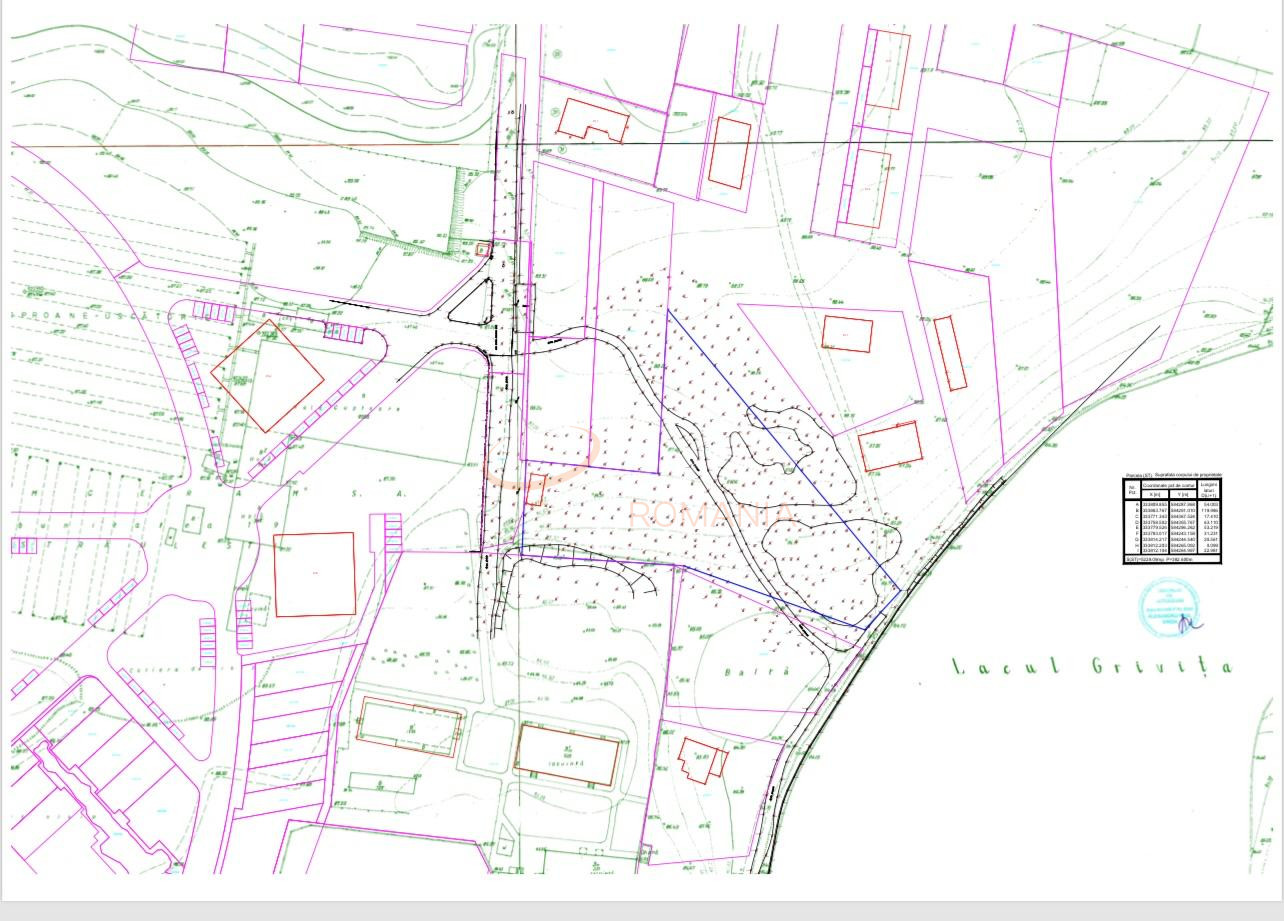Click the red rectangular building at bottom center
Image resolution: width=1284 pixels, height=921 pixels.
(x=566, y=754)
